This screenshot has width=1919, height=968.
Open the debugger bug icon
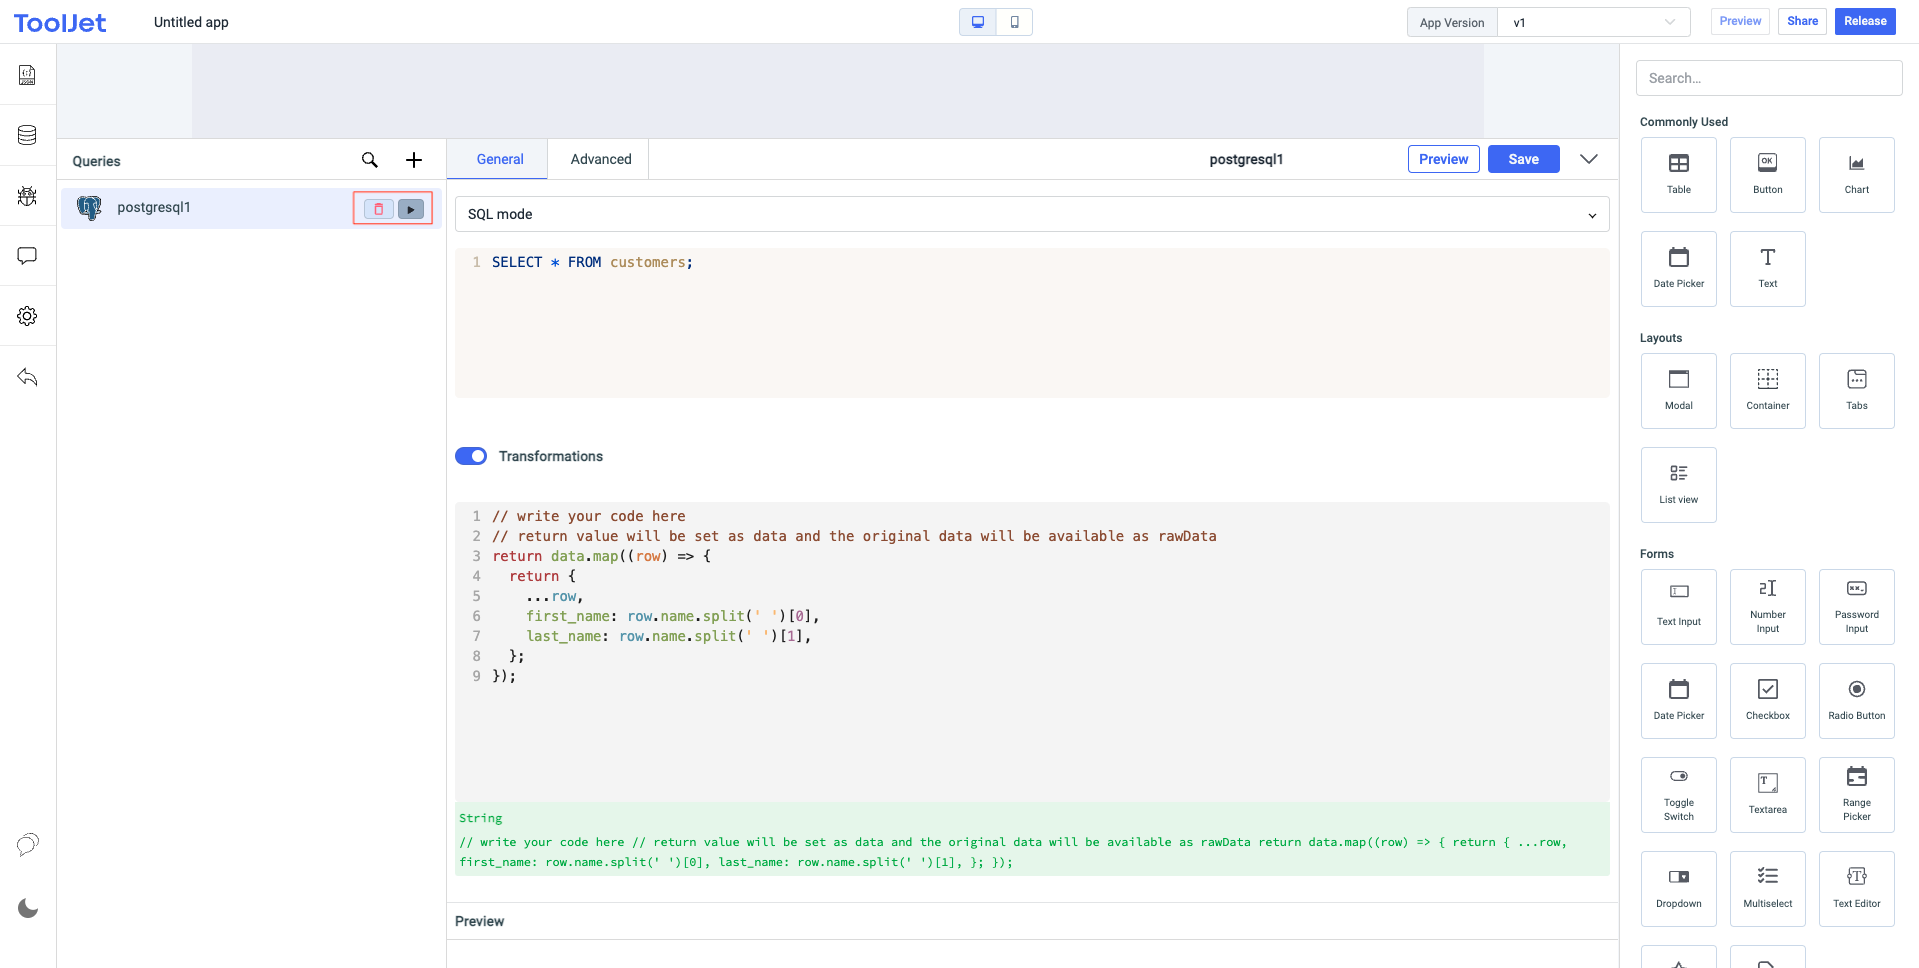27,196
